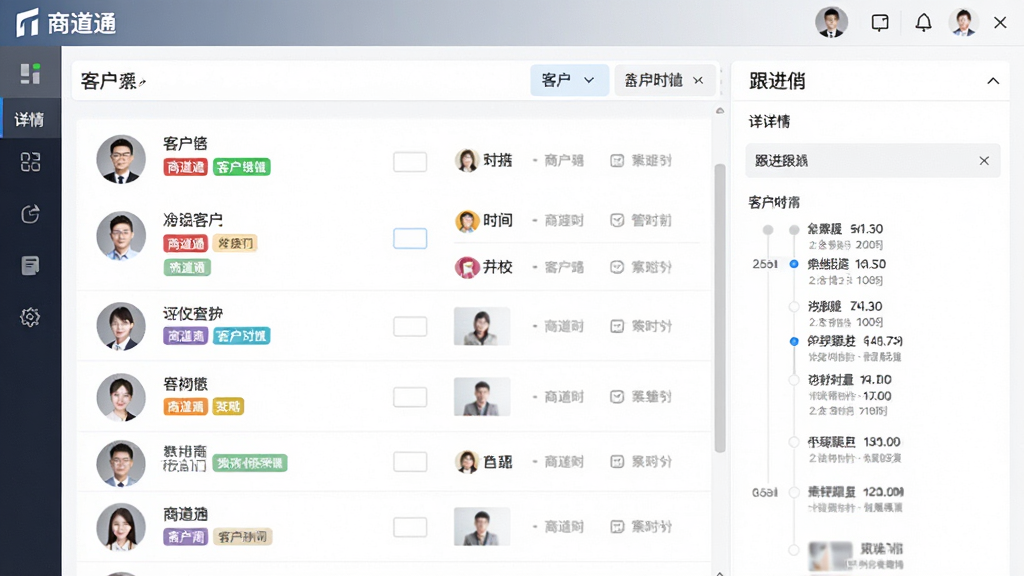Click the green tag in fifth customer row
This screenshot has height=576, width=1024.
pyautogui.click(x=250, y=463)
